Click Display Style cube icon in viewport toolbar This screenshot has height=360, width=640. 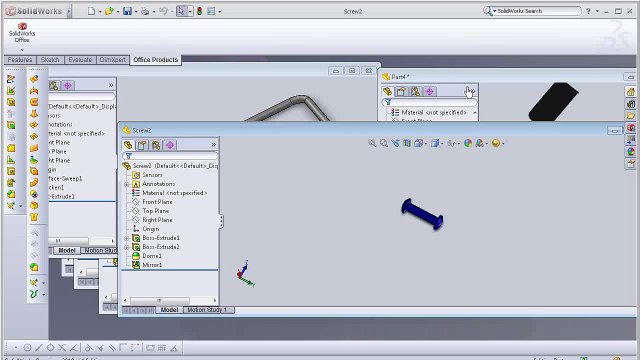click(435, 143)
